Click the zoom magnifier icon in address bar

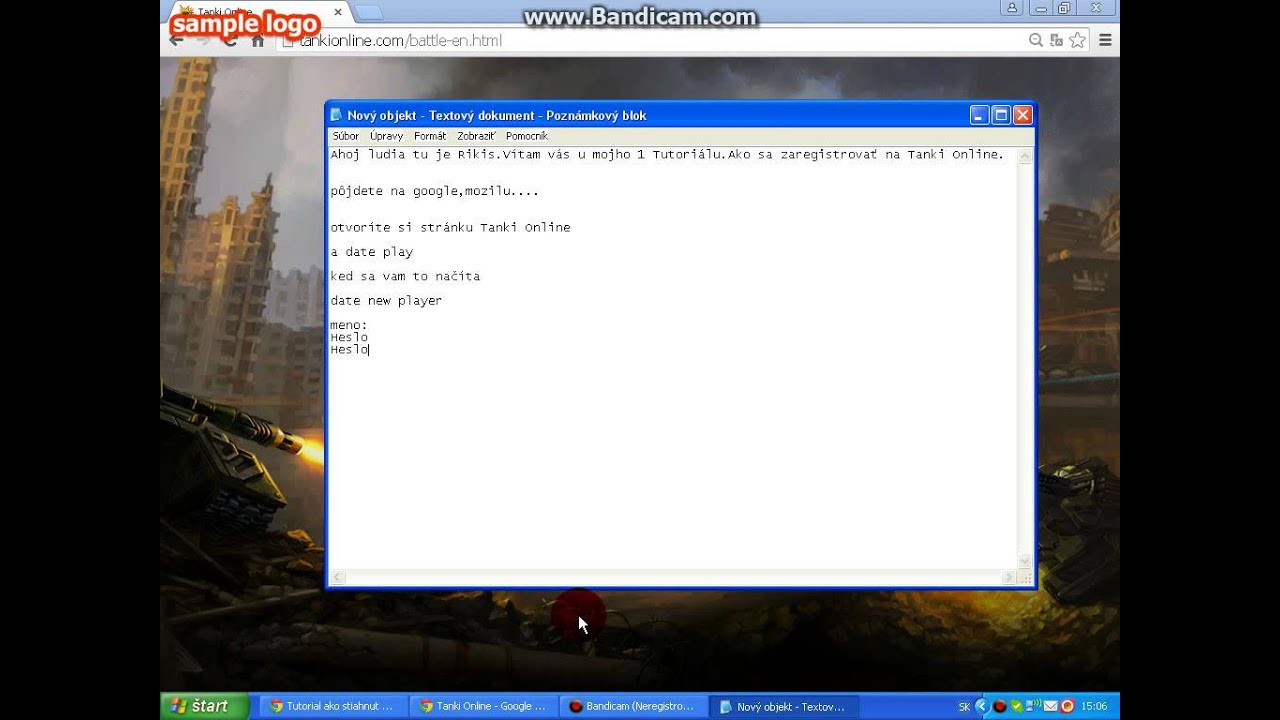[1036, 40]
